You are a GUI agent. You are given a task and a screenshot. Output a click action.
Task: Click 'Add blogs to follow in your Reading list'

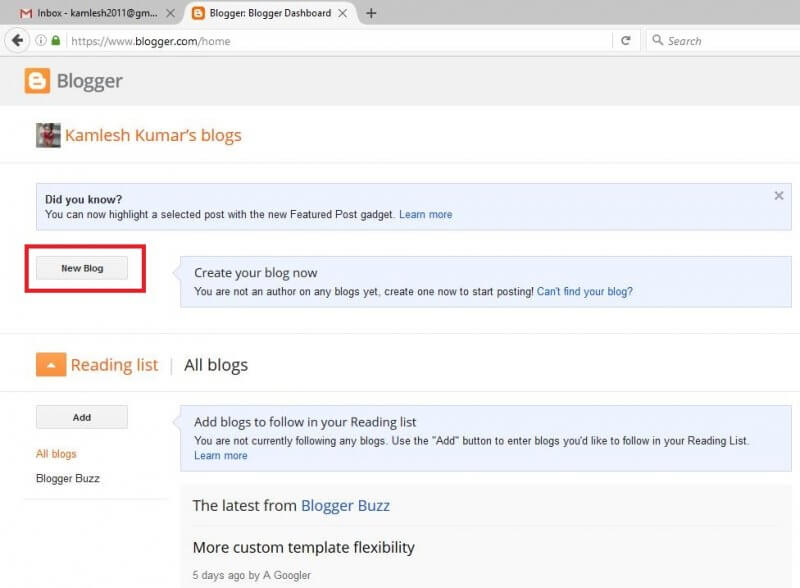coord(305,422)
